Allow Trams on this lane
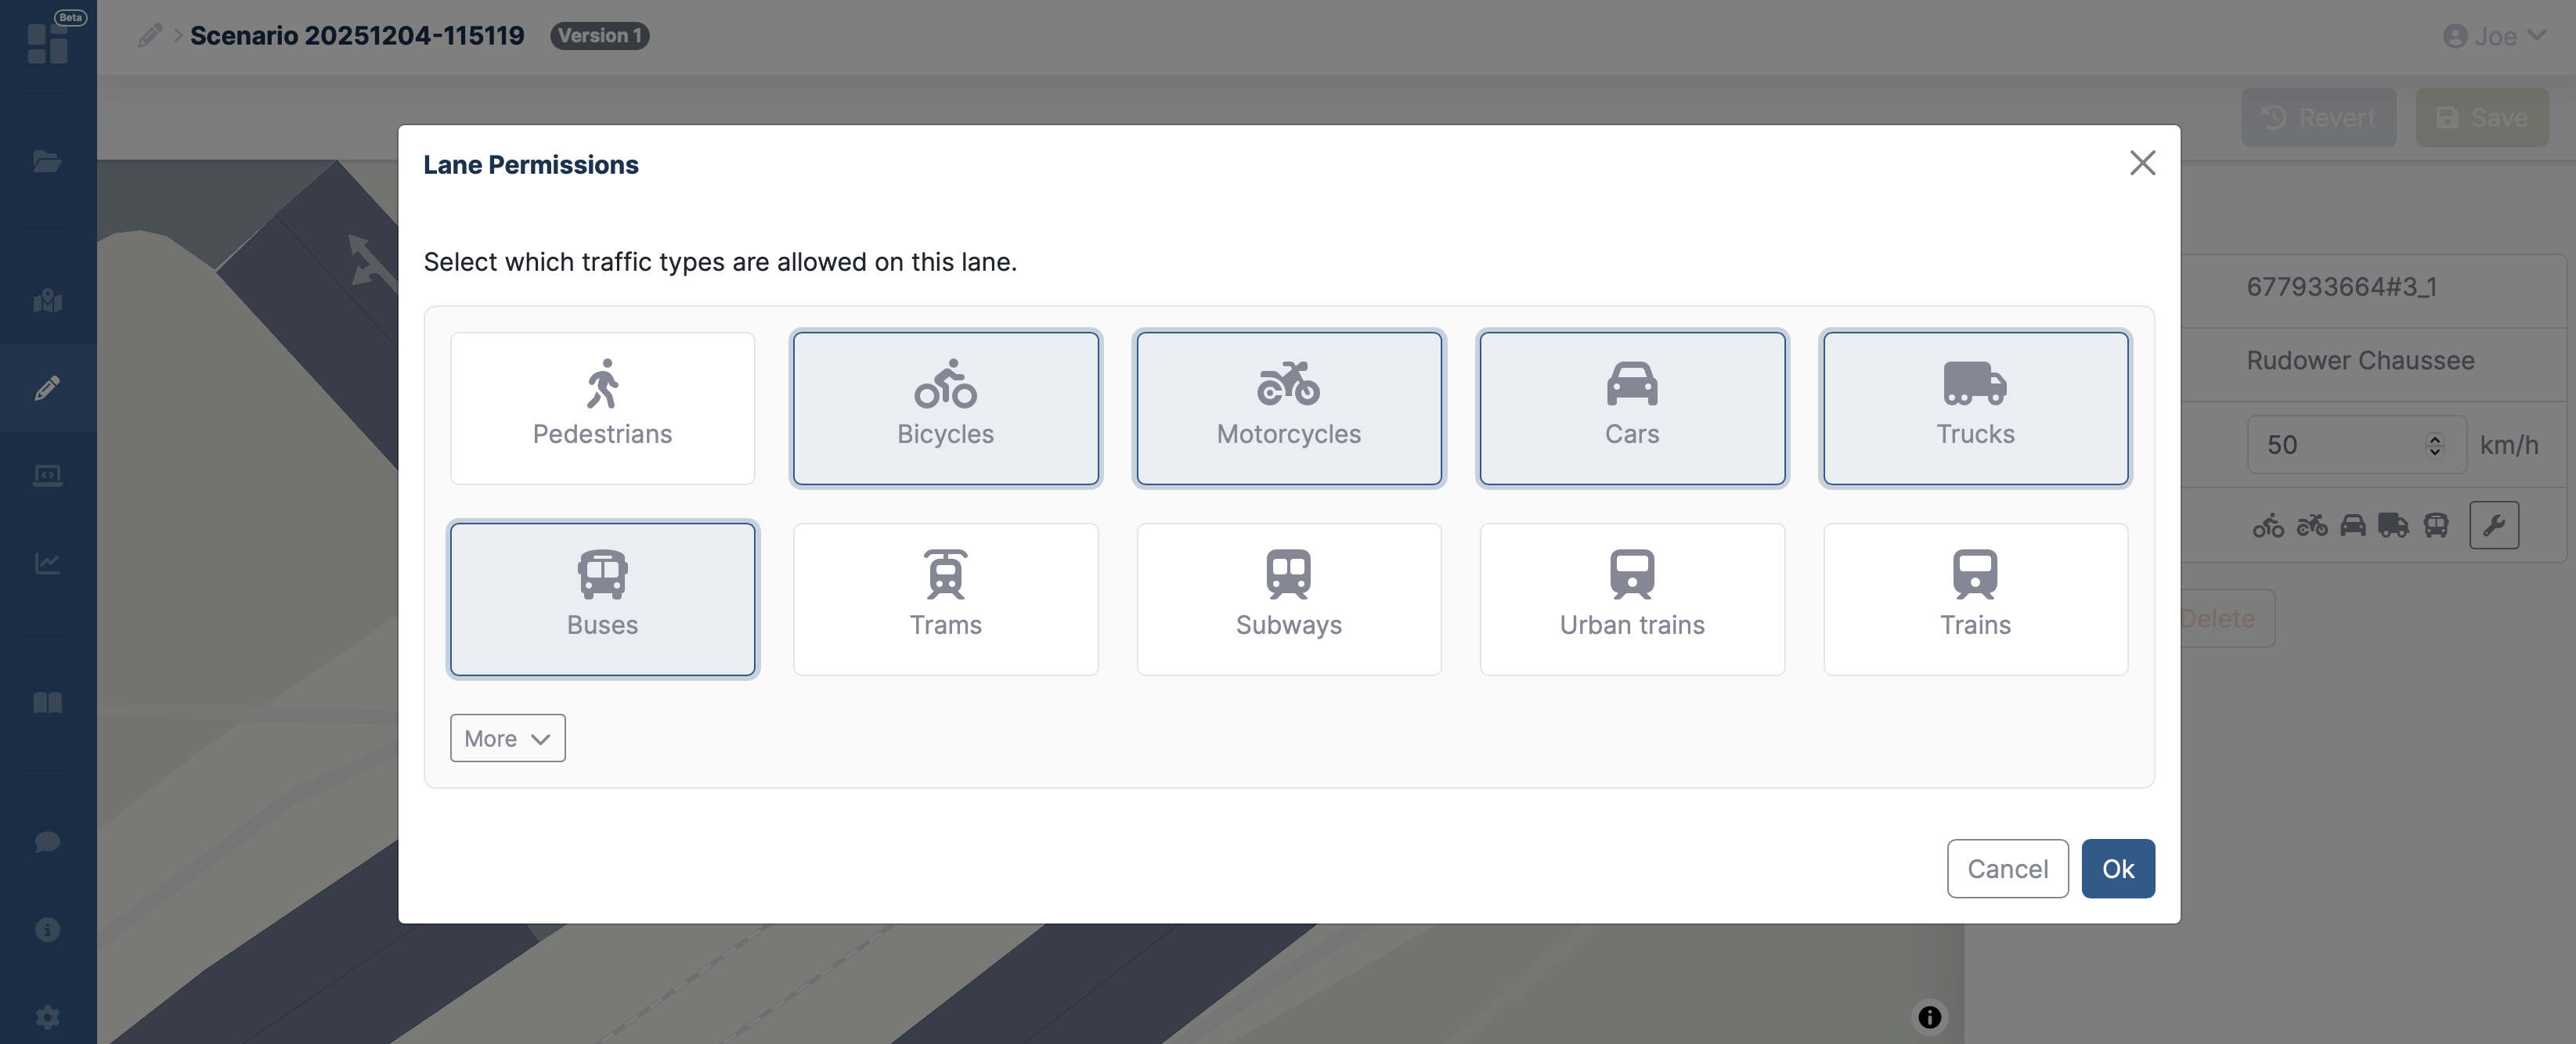The width and height of the screenshot is (2576, 1044). (945, 599)
